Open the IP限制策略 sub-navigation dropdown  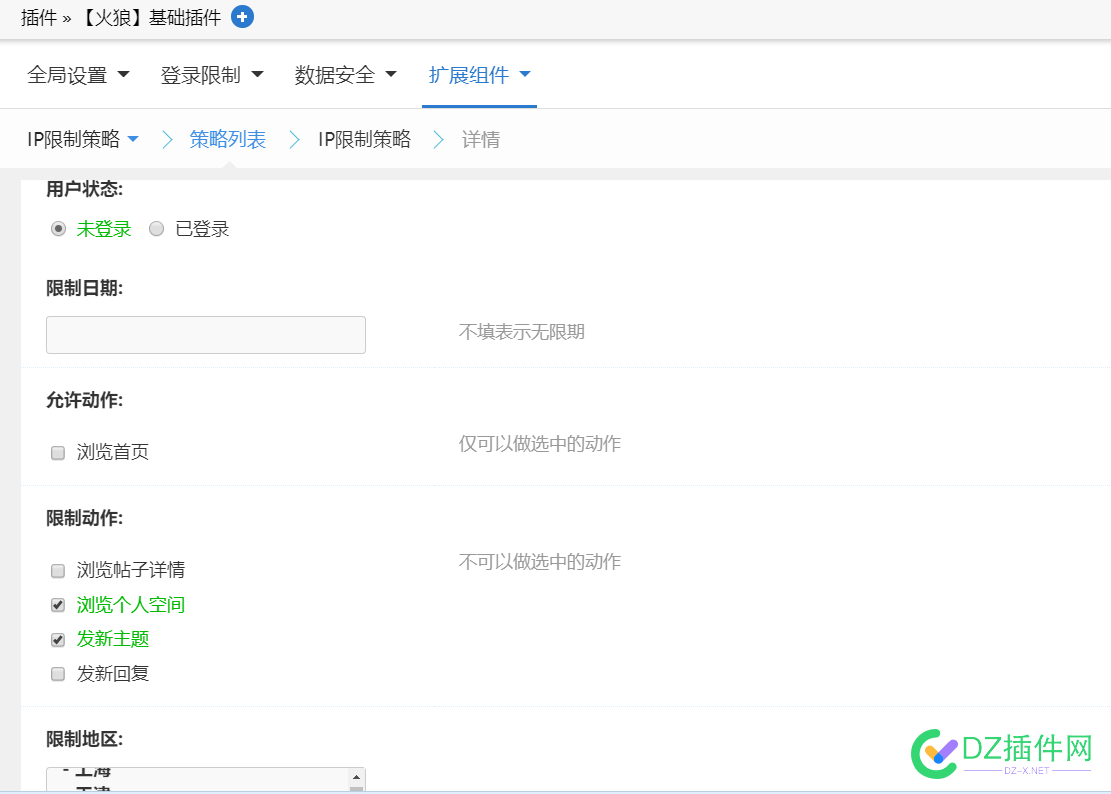click(82, 139)
